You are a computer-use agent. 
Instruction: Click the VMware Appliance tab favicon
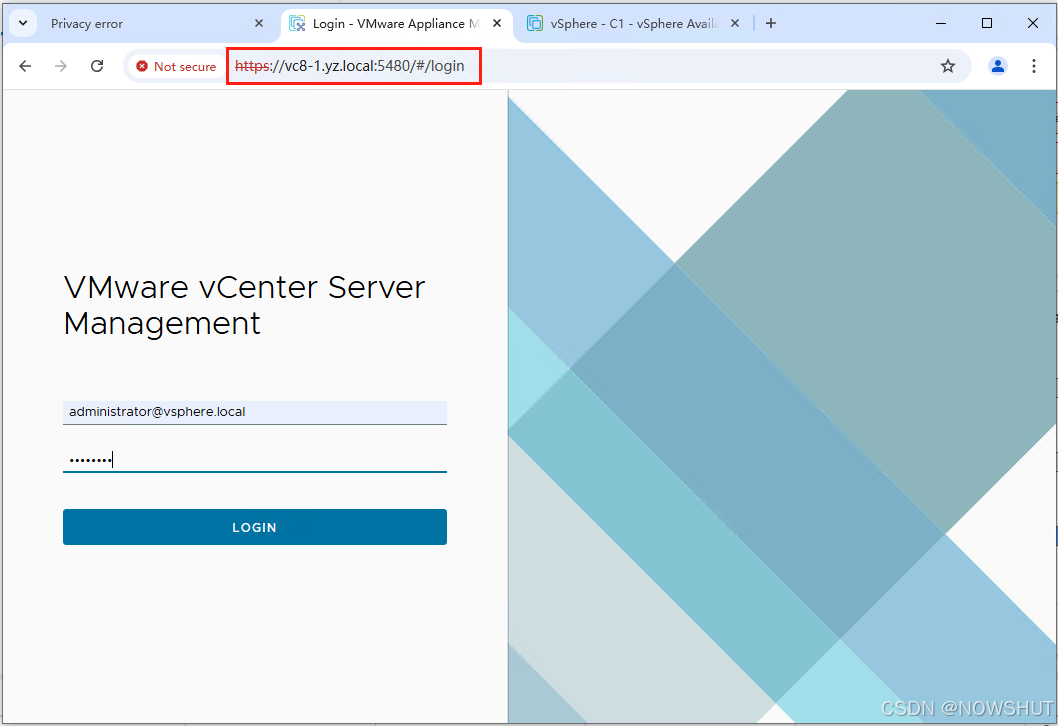coord(297,24)
